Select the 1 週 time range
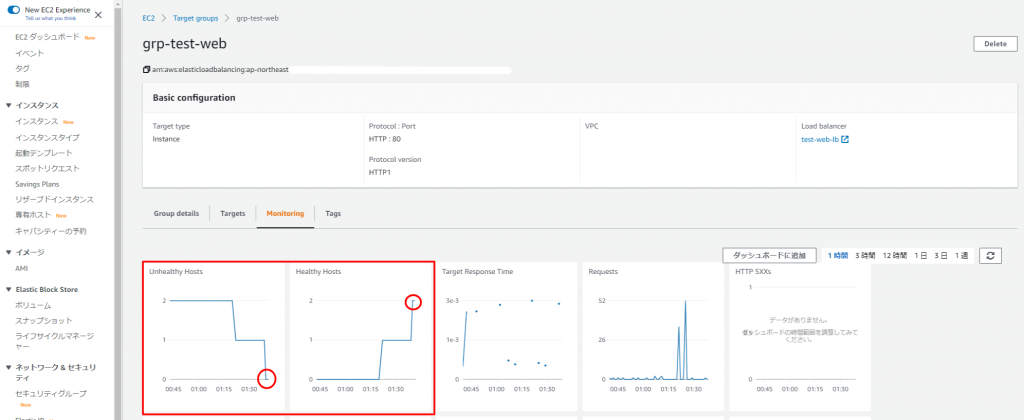 pos(961,255)
